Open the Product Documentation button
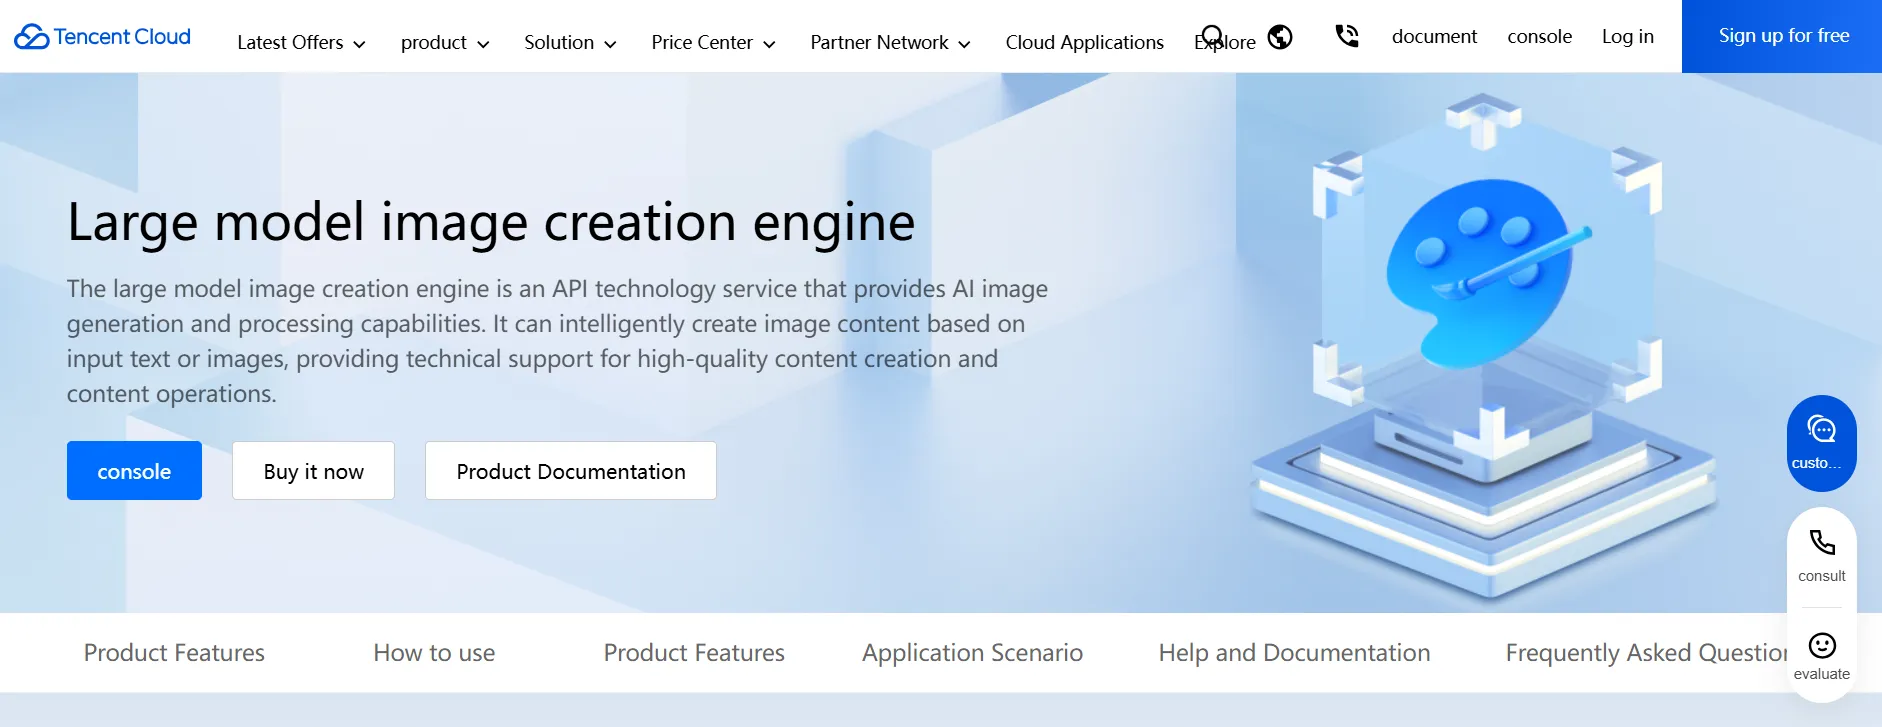 tap(570, 471)
